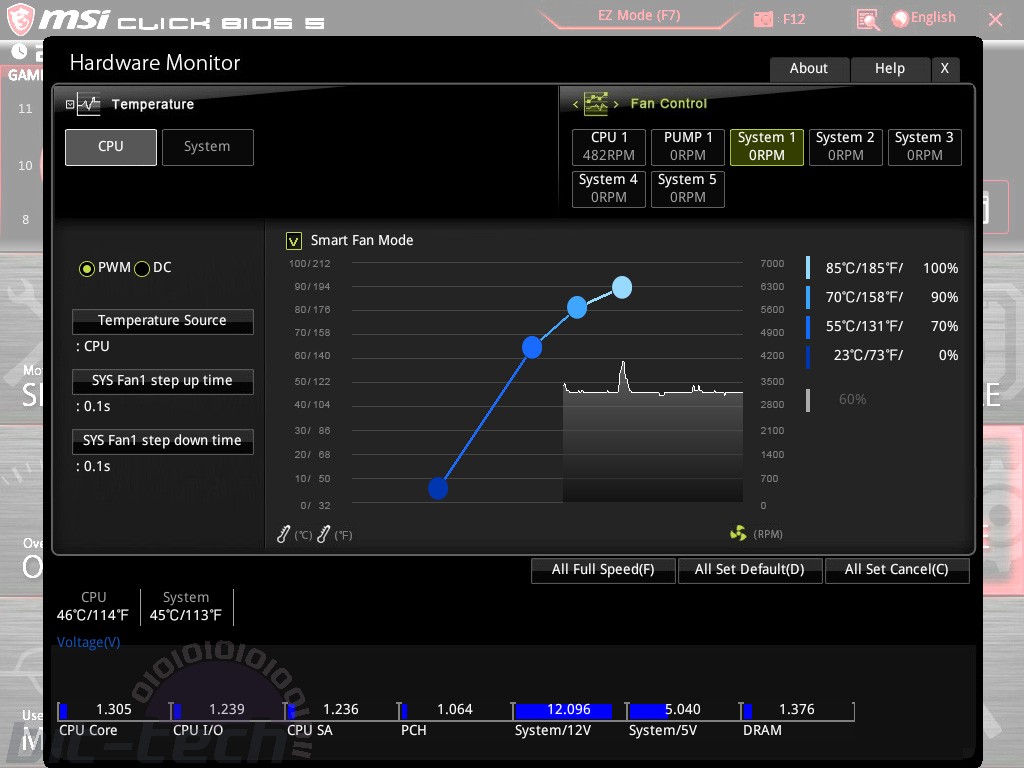Click the System/5V 5.040 voltage bar
The width and height of the screenshot is (1024, 768).
point(684,710)
